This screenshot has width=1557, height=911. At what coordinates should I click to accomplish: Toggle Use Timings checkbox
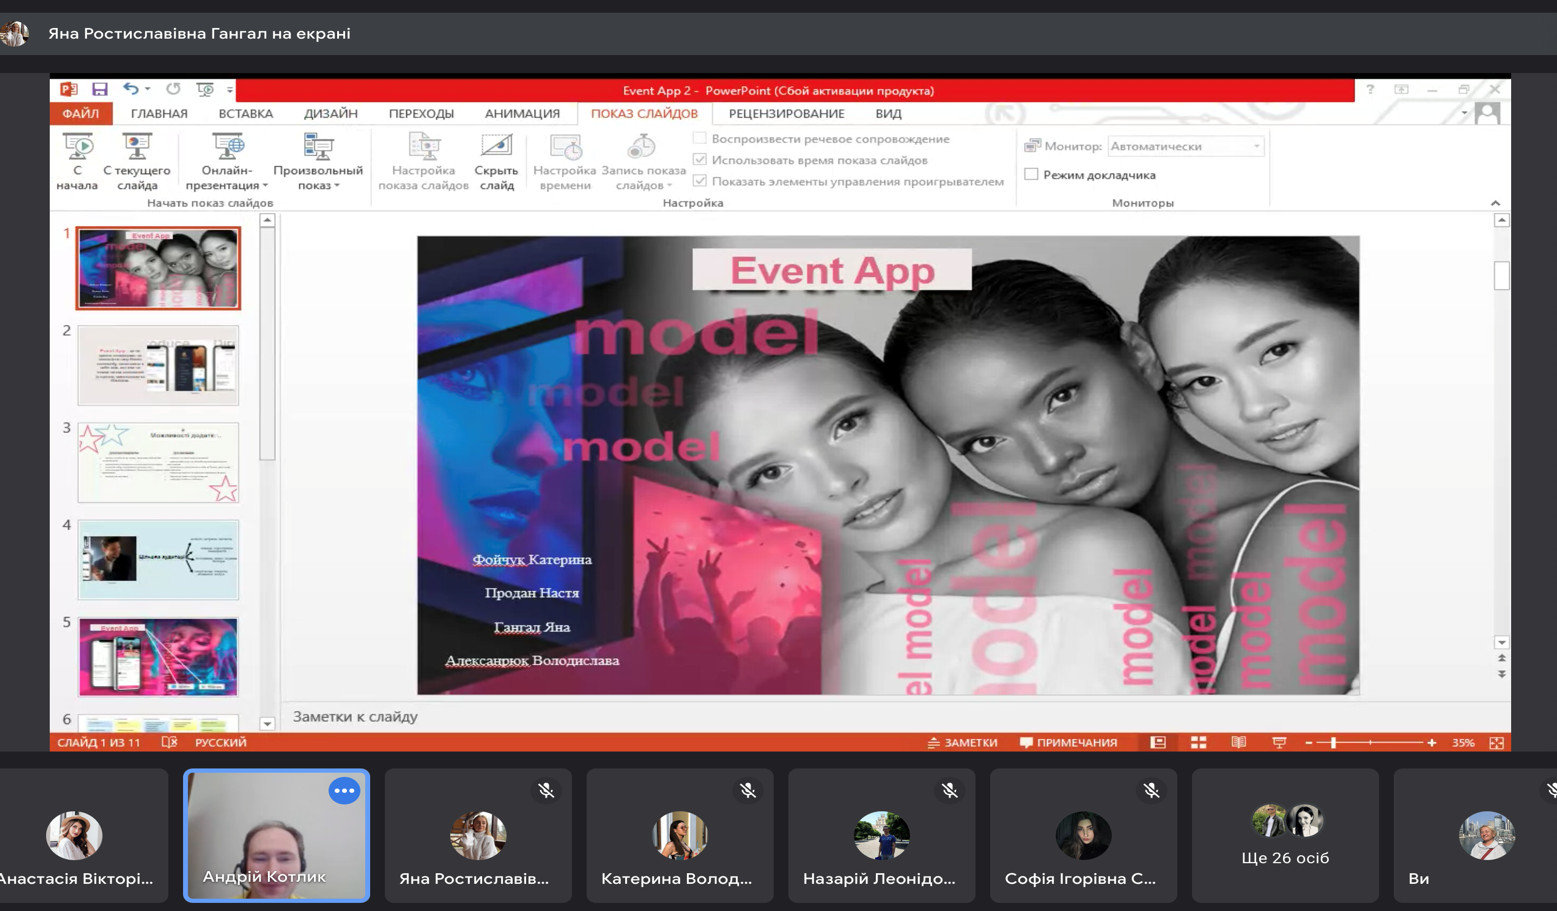coord(700,160)
